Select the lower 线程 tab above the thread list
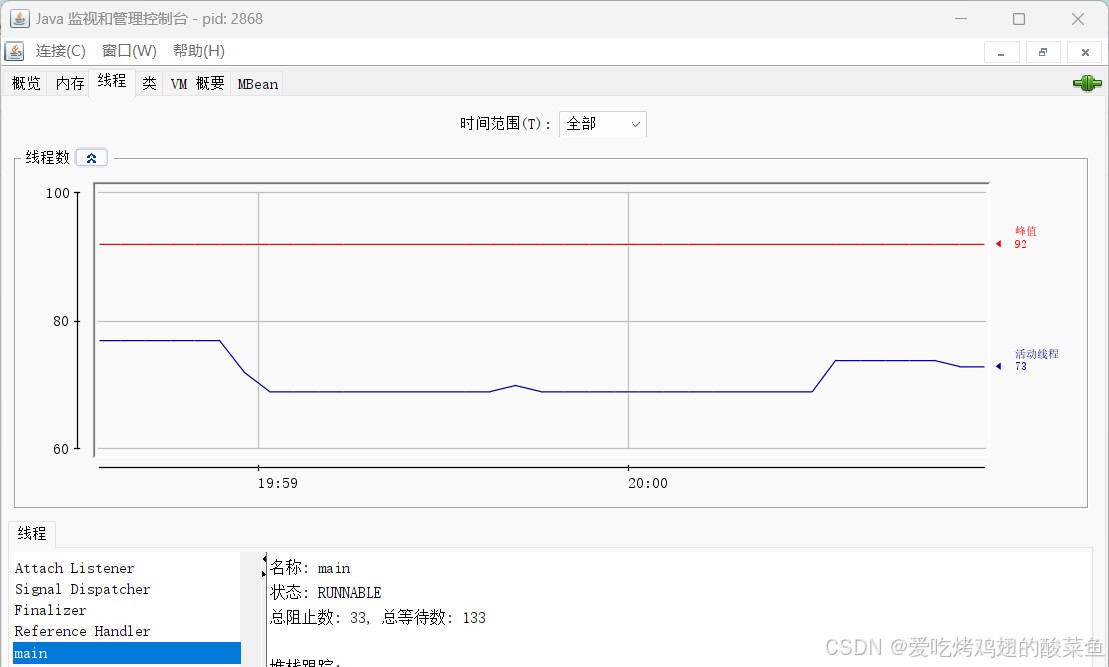Screen dimensions: 1109x667 point(32,533)
